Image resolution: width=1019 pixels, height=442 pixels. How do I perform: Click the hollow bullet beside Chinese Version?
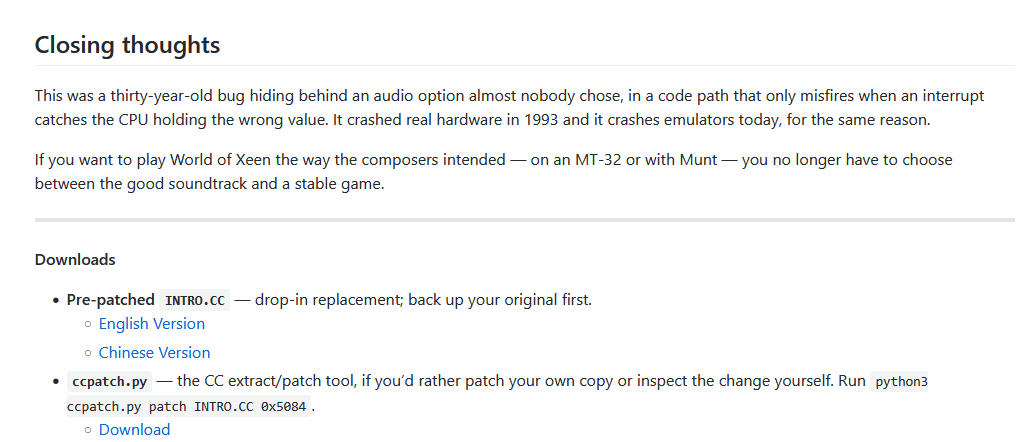[x=88, y=353]
